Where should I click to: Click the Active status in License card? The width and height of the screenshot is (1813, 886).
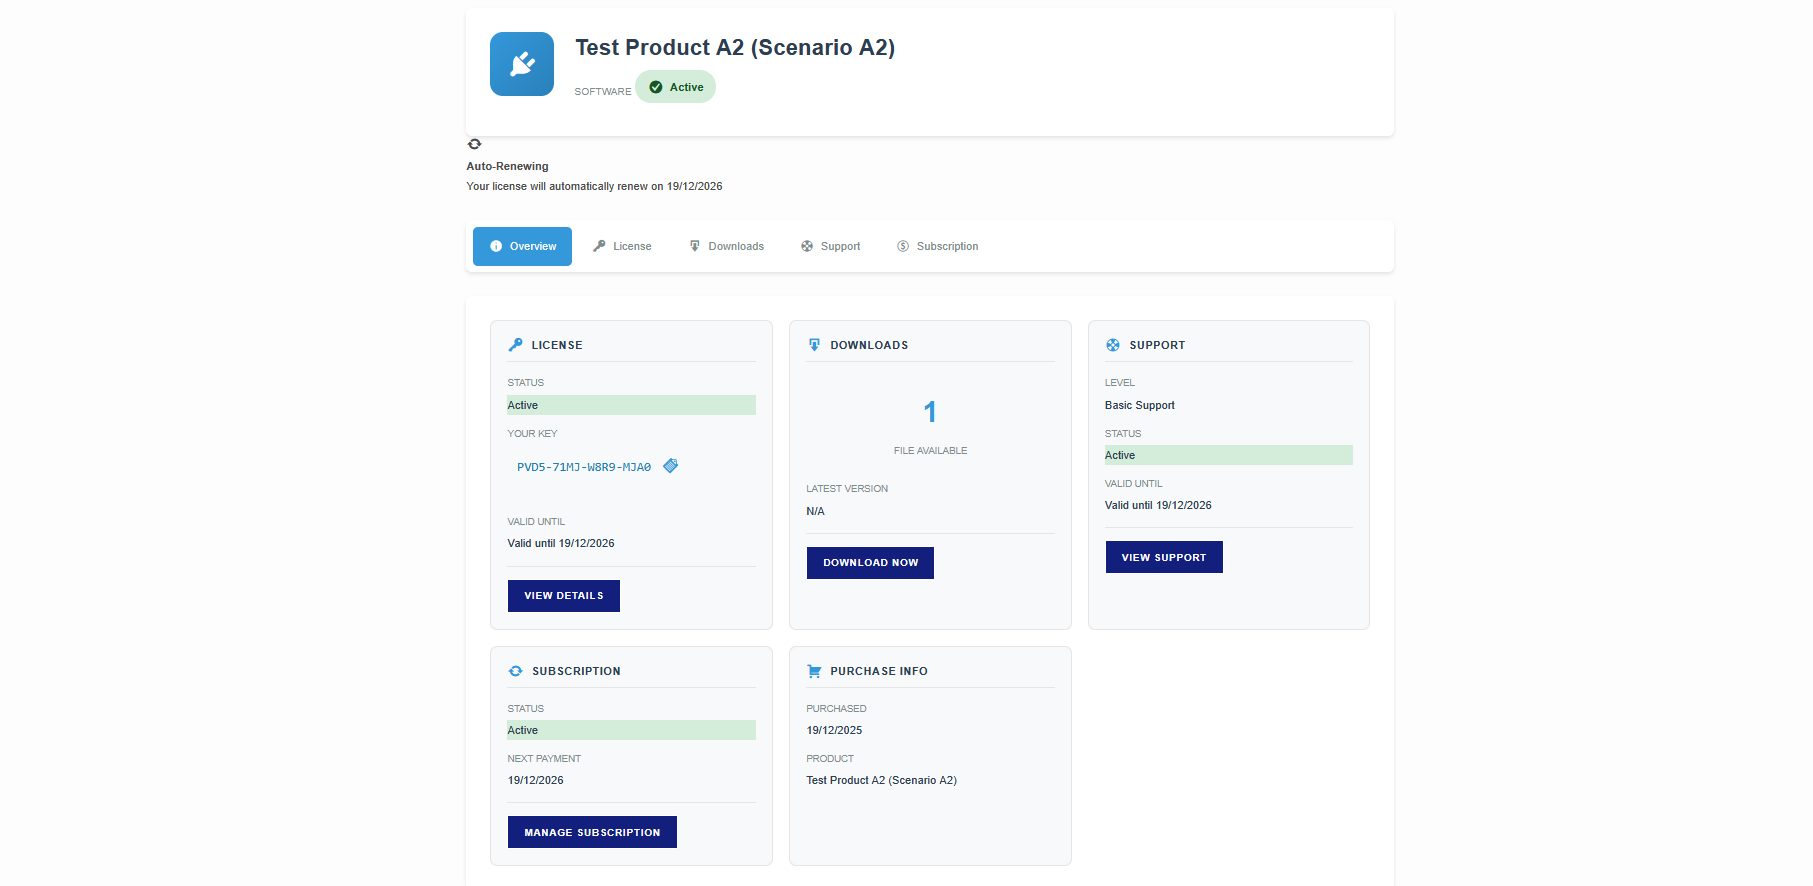(x=631, y=405)
